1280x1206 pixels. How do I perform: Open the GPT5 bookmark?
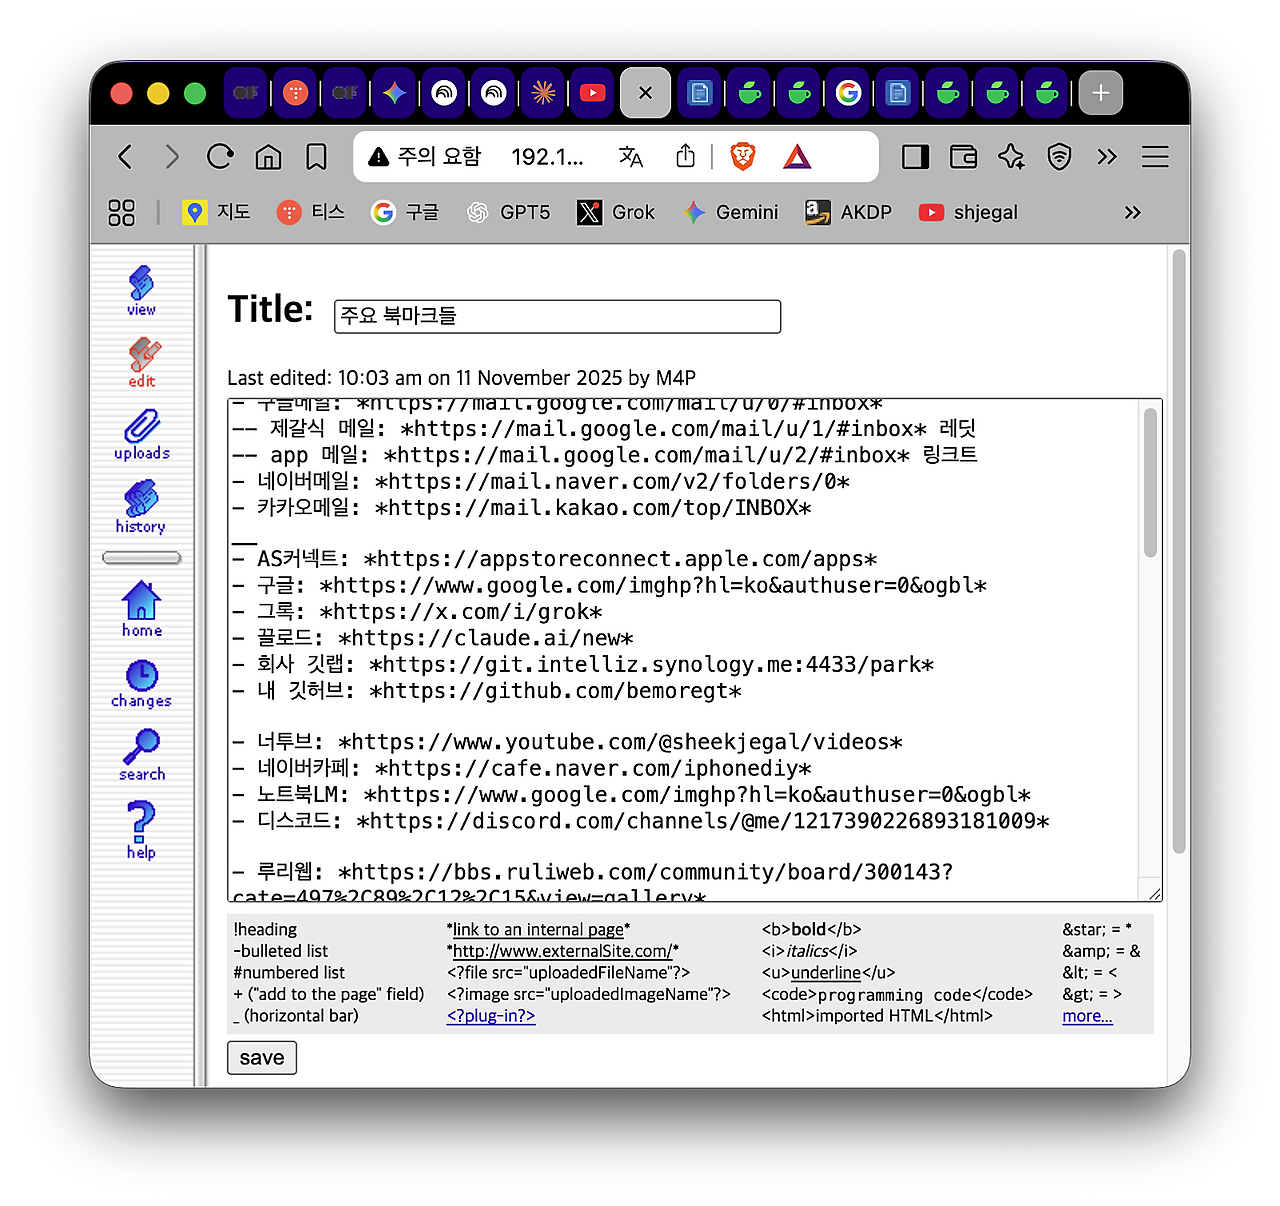pos(508,212)
